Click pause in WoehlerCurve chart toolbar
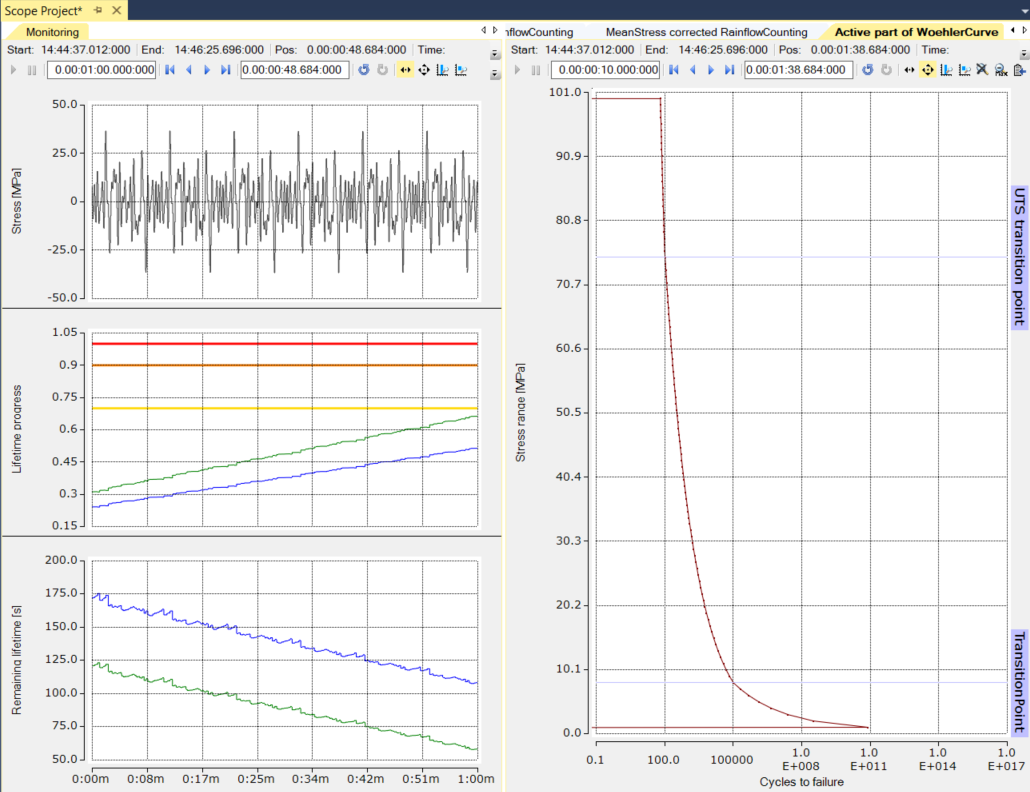 535,70
